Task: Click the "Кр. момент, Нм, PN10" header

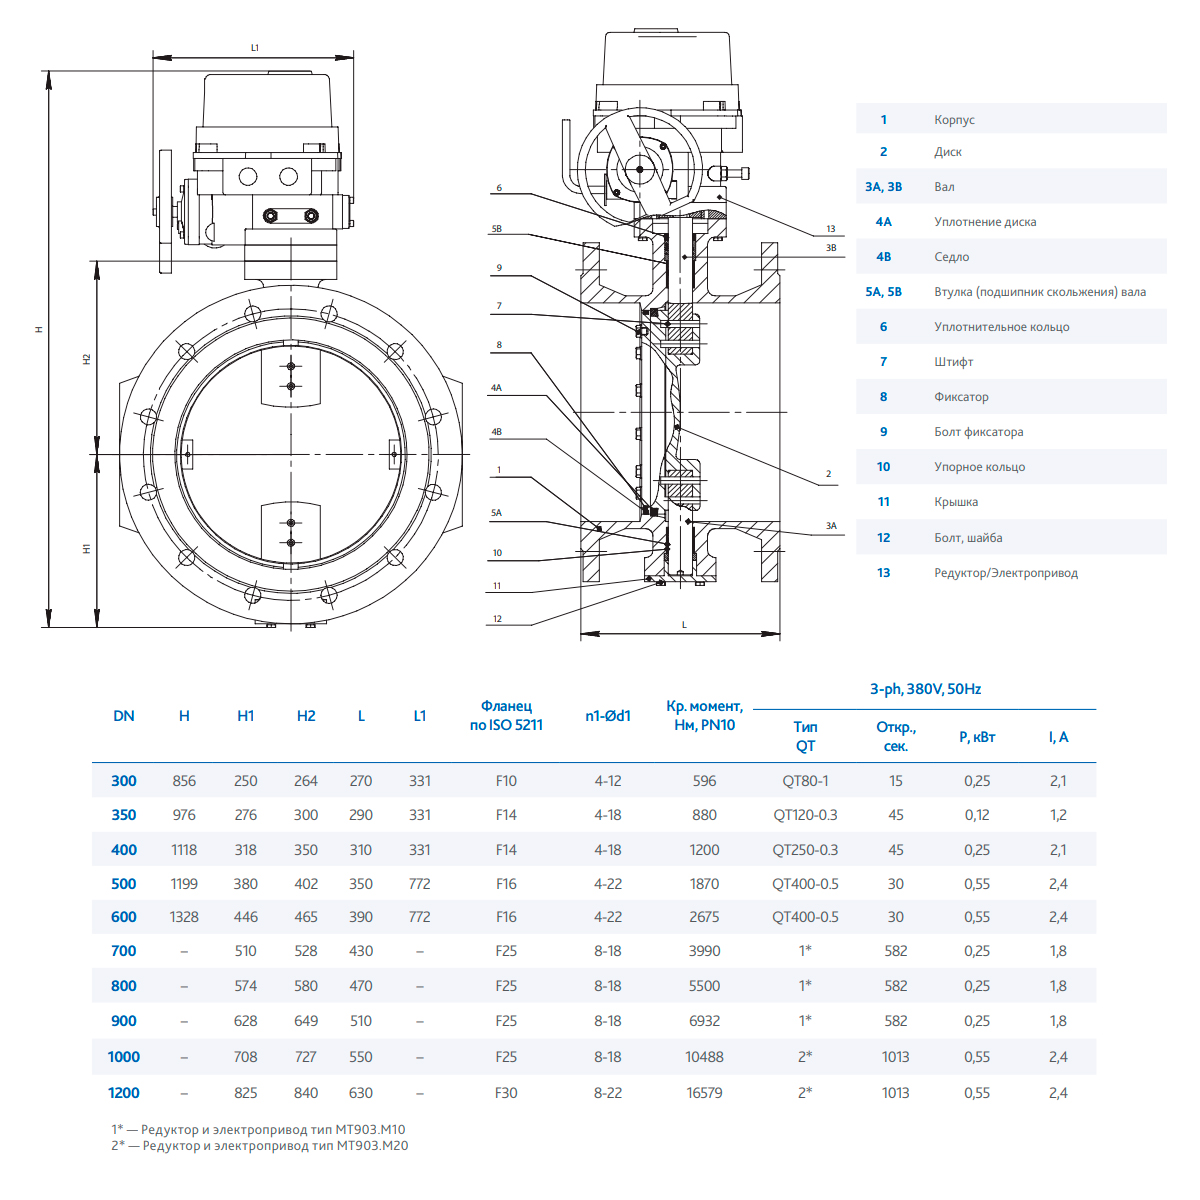Action: pyautogui.click(x=704, y=716)
